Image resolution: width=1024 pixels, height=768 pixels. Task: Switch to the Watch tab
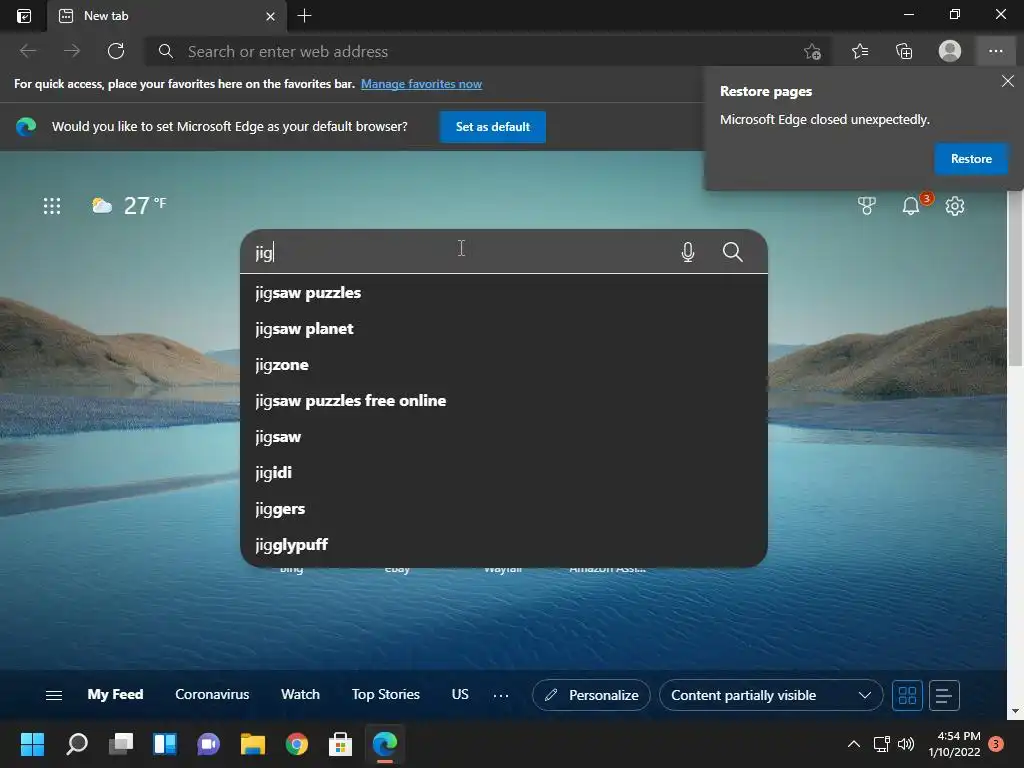pyautogui.click(x=300, y=694)
